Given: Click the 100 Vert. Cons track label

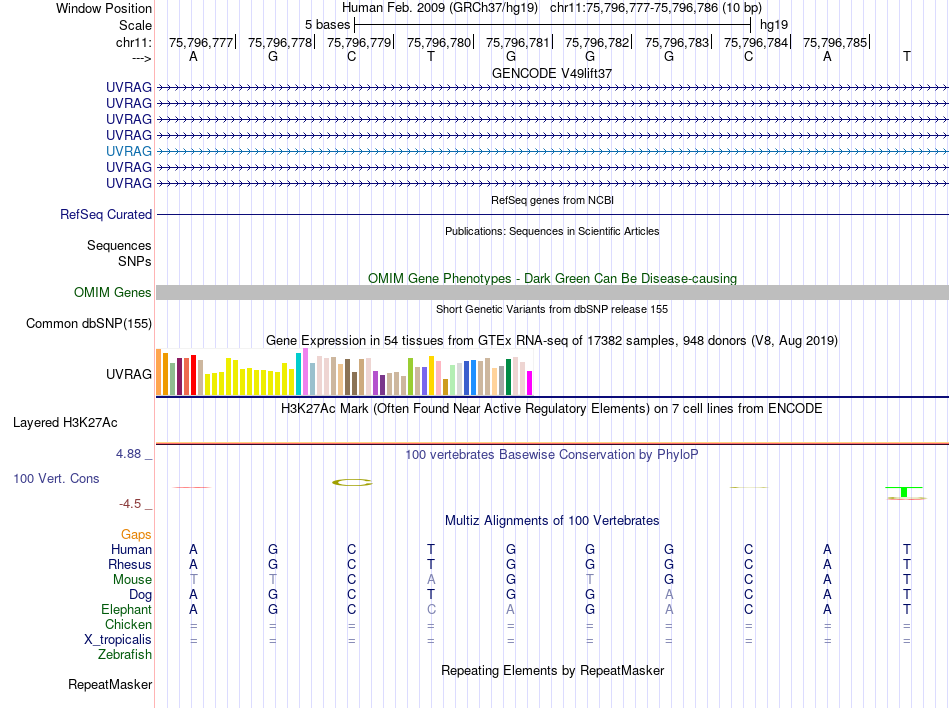Looking at the screenshot, I should [x=56, y=479].
